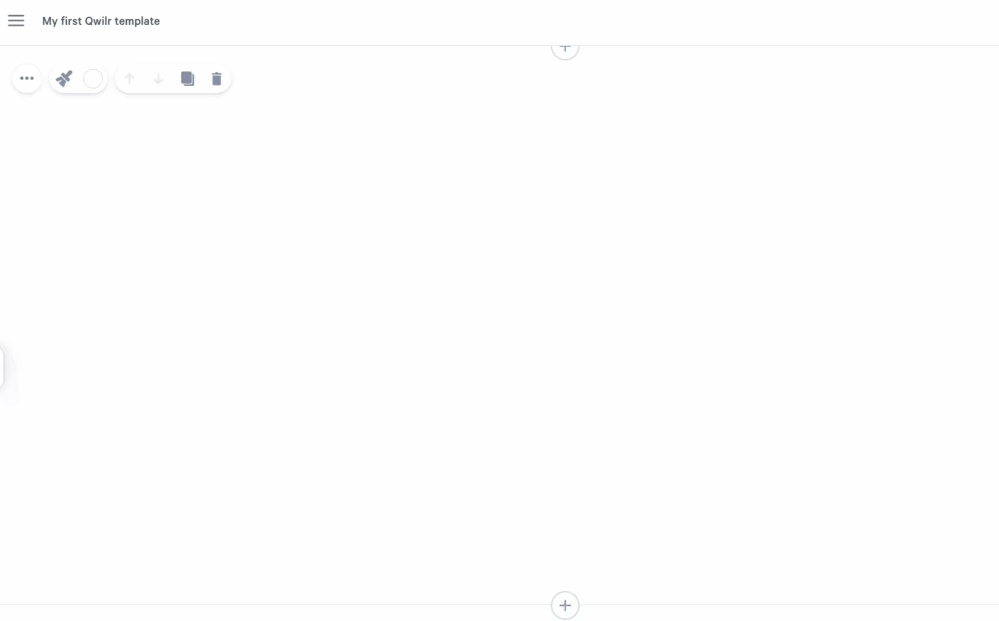Open block styles with the paintbrush icon
Viewport: 999px width, 621px height.
click(64, 78)
